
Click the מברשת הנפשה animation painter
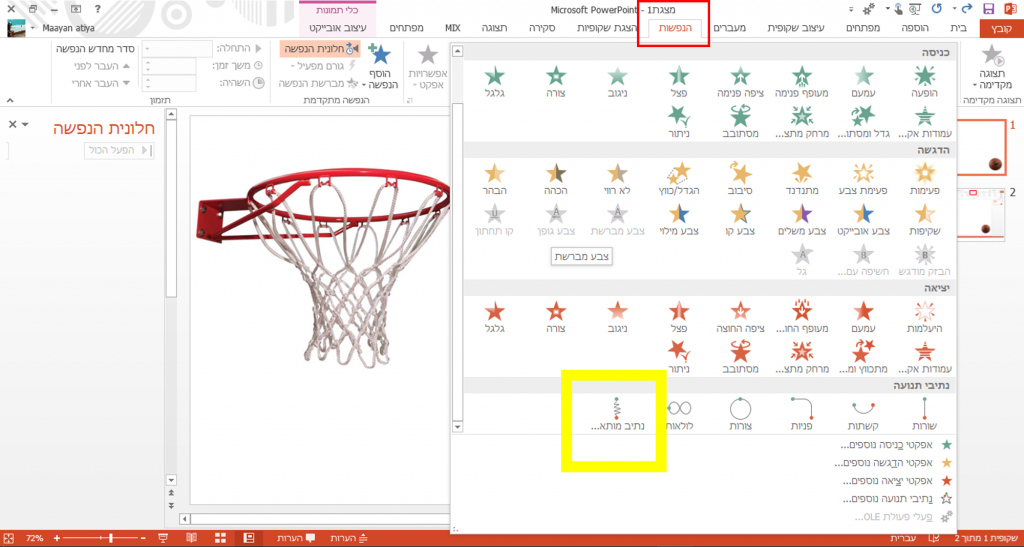pos(319,84)
